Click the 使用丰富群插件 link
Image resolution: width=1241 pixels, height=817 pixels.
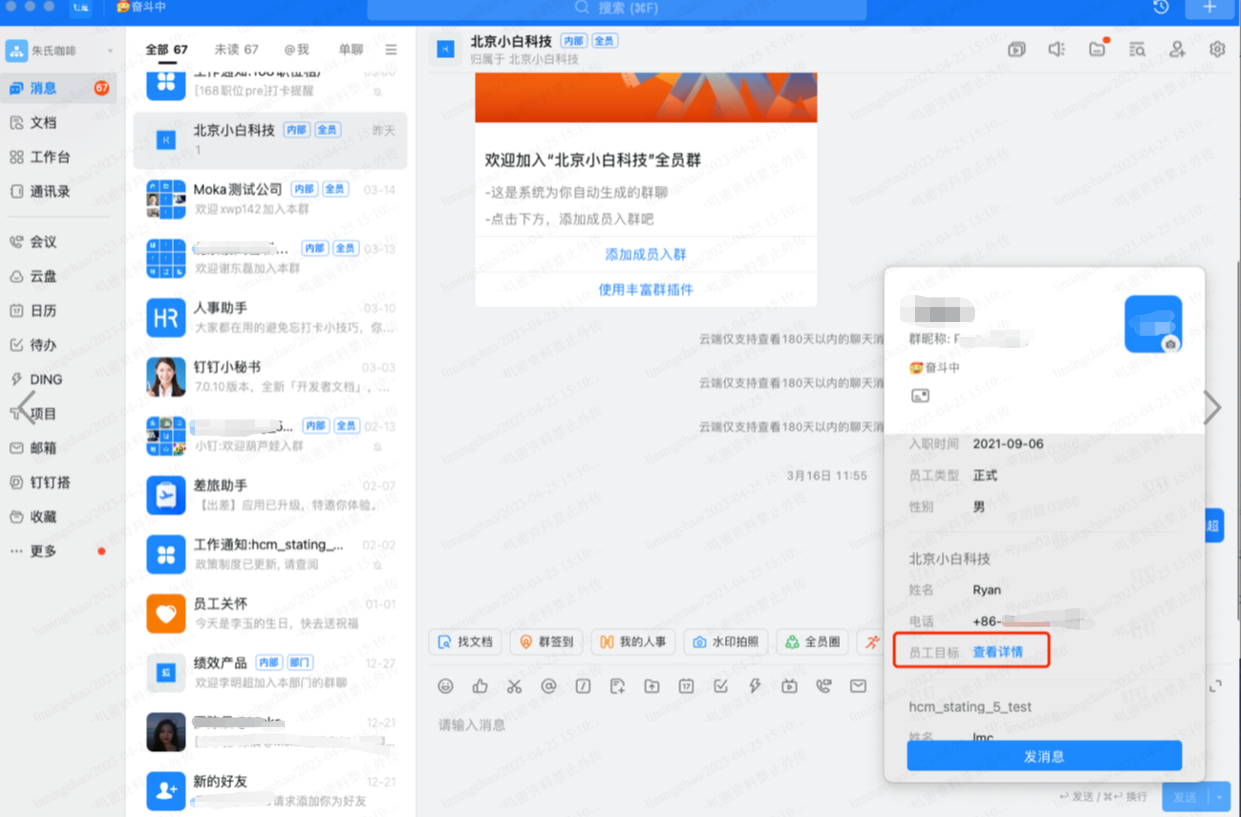coord(646,289)
